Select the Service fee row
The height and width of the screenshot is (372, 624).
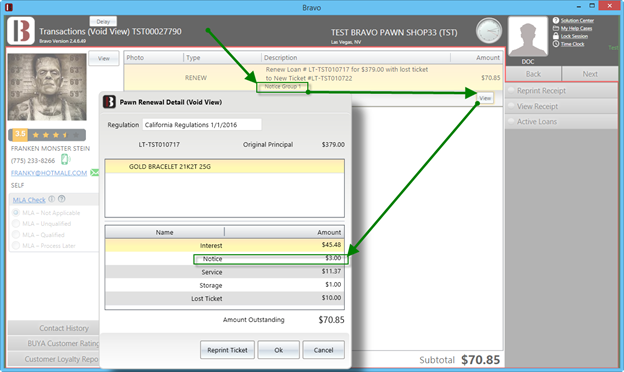224,272
